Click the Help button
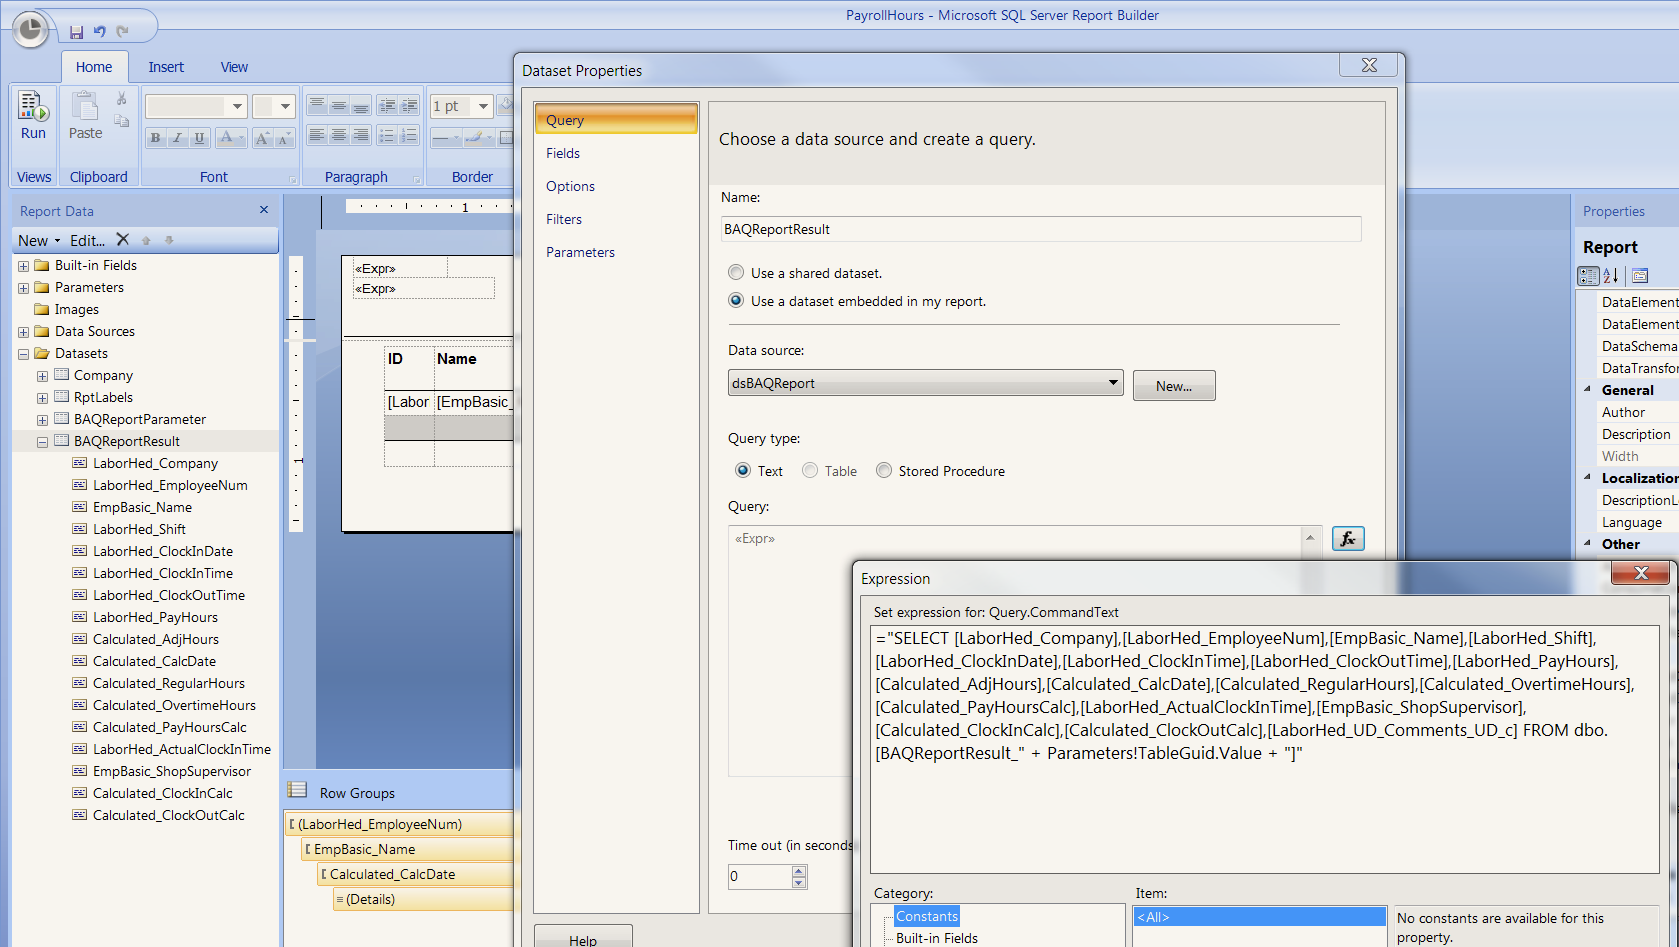The image size is (1679, 947). pos(583,938)
